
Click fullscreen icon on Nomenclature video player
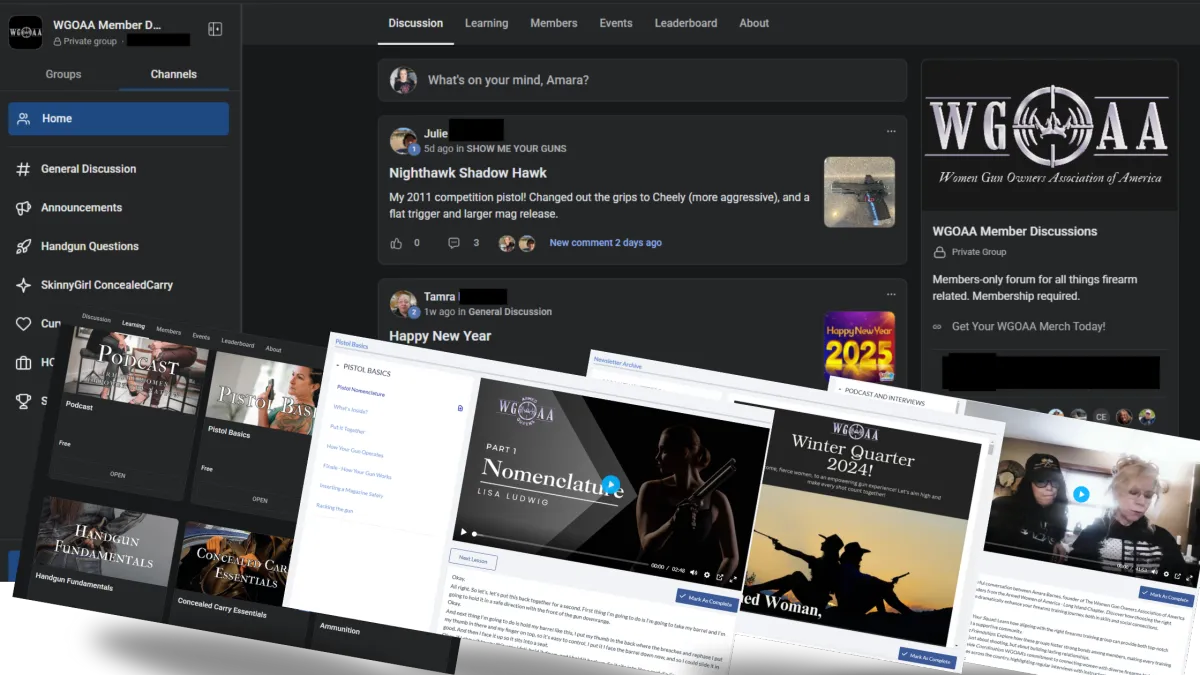733,578
